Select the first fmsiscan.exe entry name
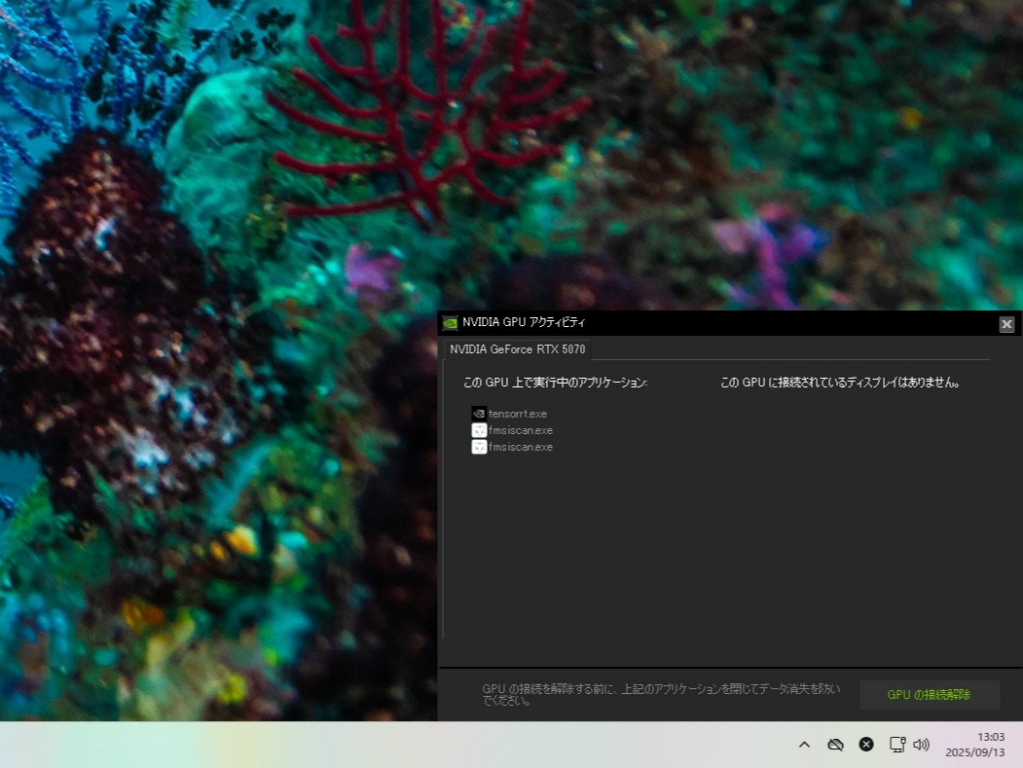This screenshot has width=1023, height=768. (x=520, y=431)
